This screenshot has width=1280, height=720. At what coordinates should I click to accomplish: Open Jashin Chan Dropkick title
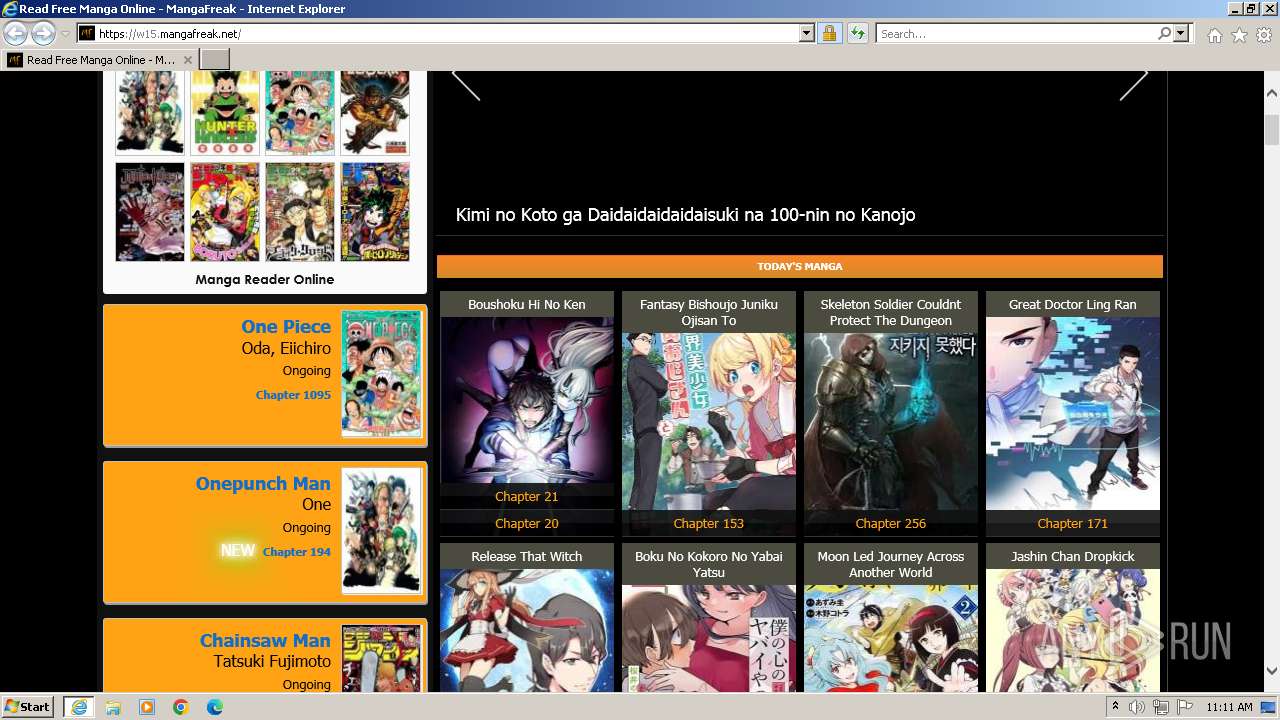click(1073, 556)
